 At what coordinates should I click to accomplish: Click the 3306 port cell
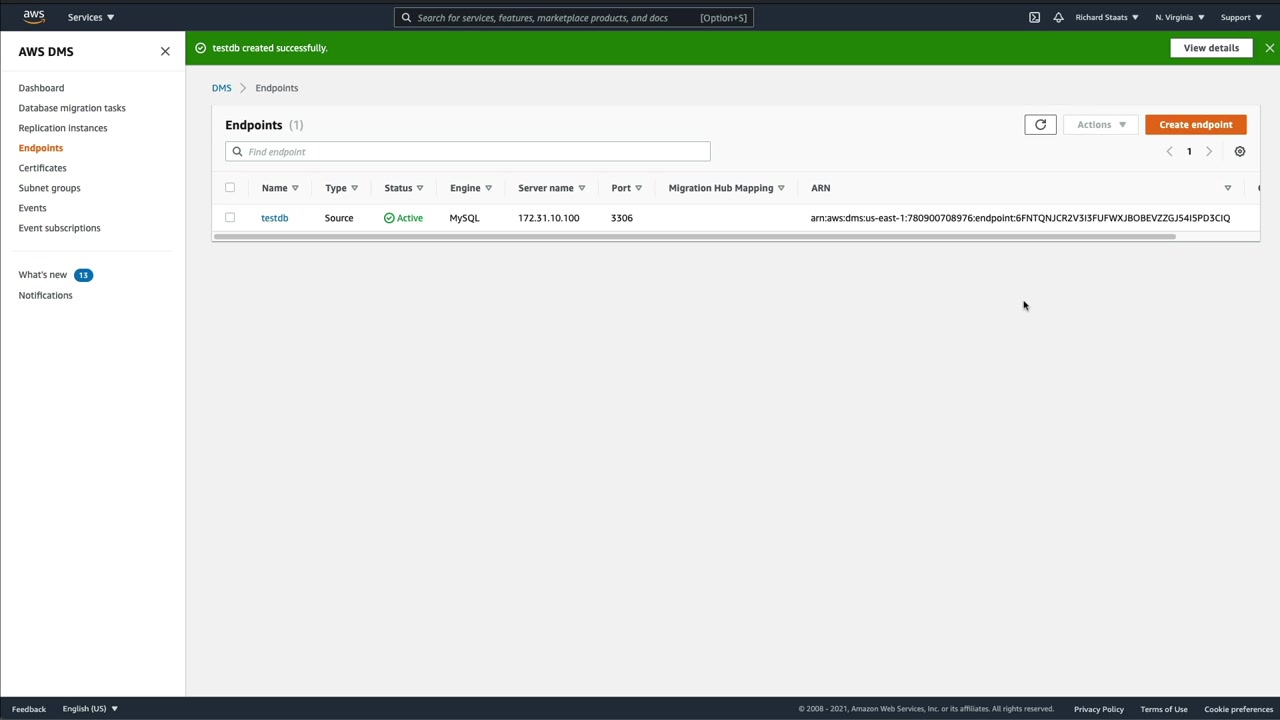coord(622,218)
